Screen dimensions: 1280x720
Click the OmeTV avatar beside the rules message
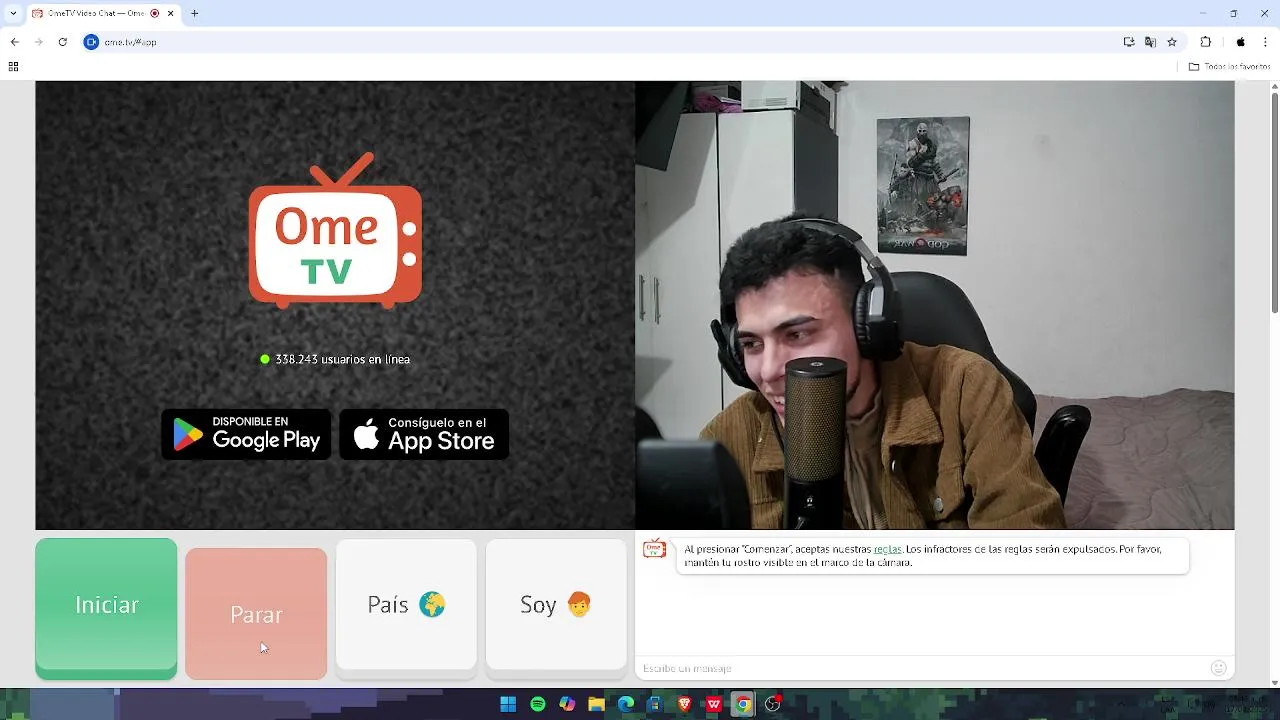(x=654, y=549)
